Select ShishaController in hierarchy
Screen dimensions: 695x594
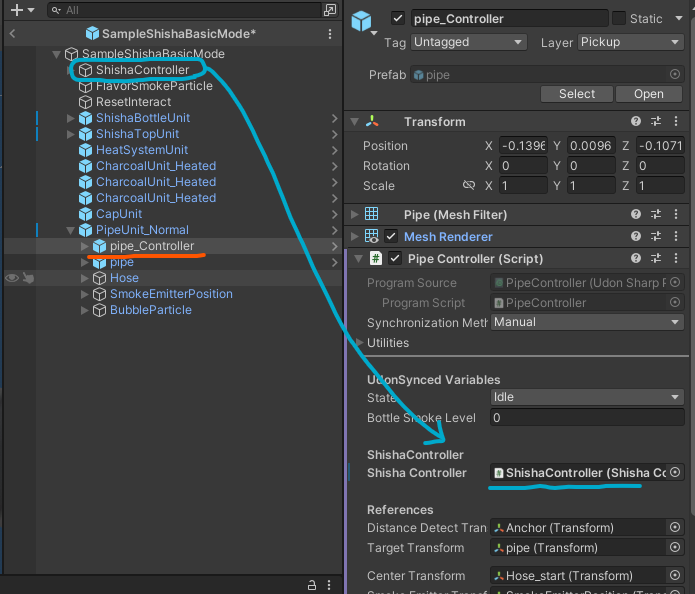click(142, 70)
